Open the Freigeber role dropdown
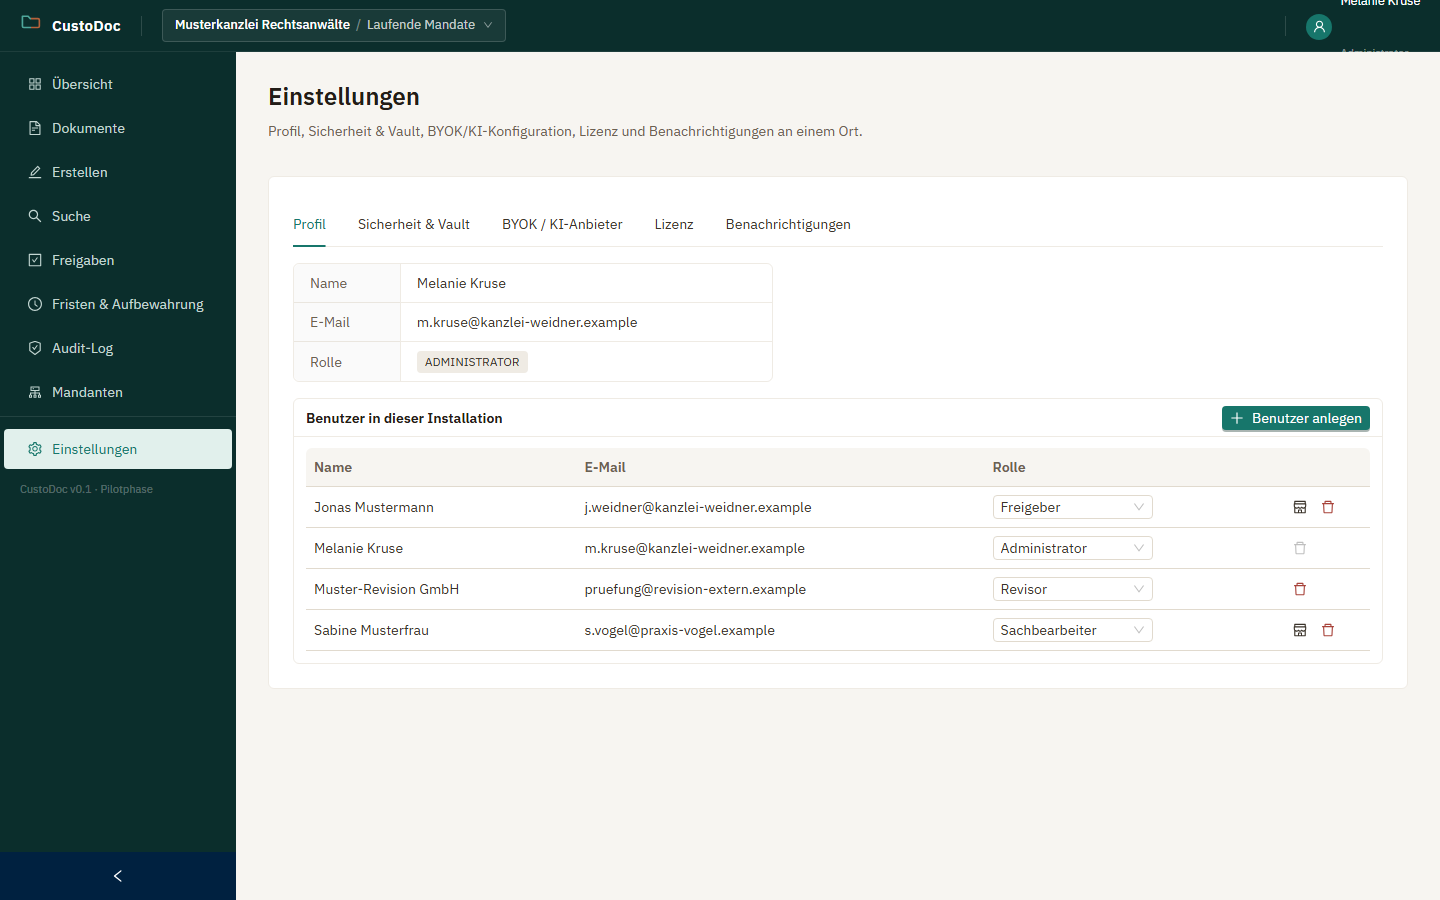This screenshot has width=1440, height=900. (x=1072, y=507)
